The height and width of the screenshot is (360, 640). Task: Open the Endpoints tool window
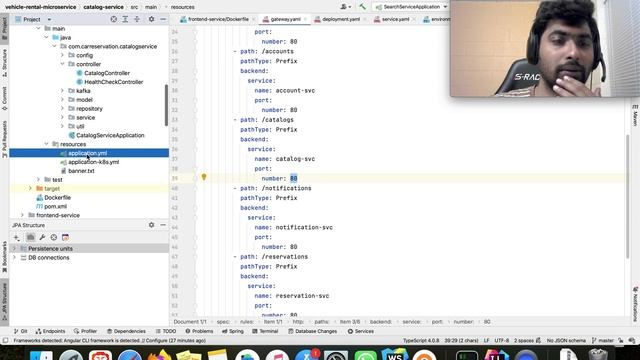click(x=50, y=331)
